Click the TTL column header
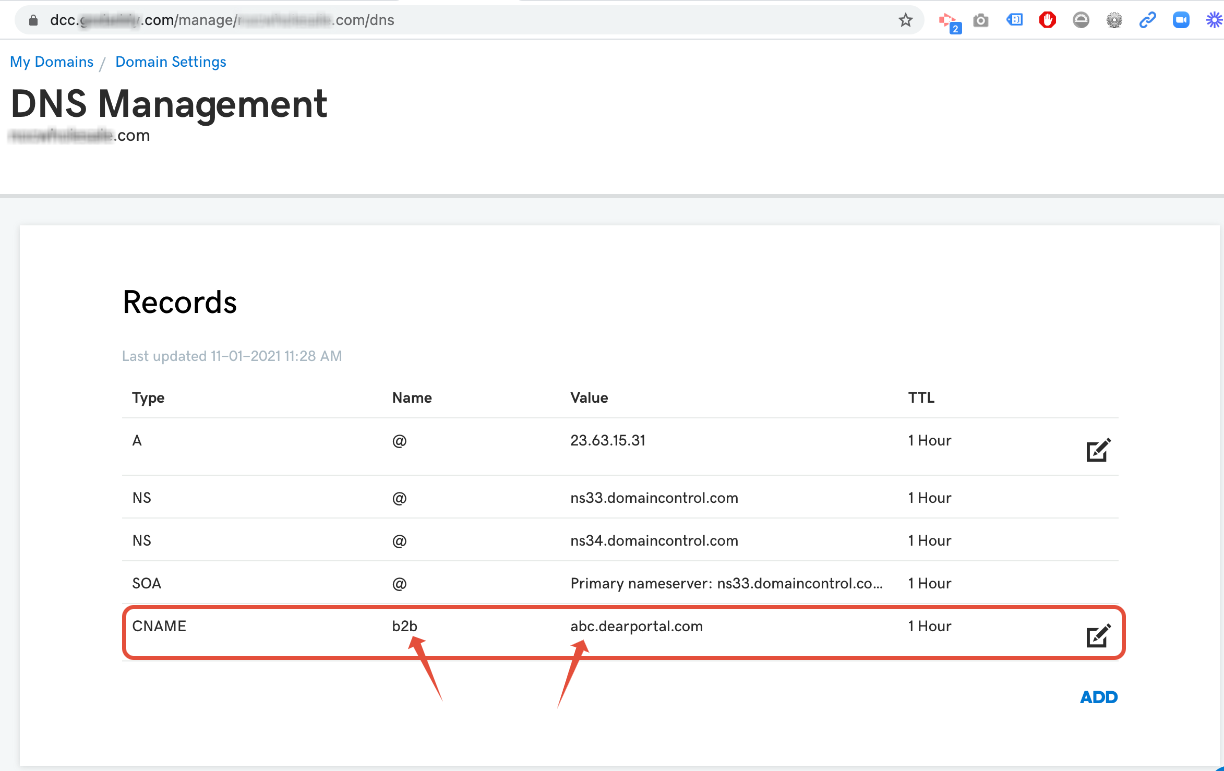 tap(920, 398)
